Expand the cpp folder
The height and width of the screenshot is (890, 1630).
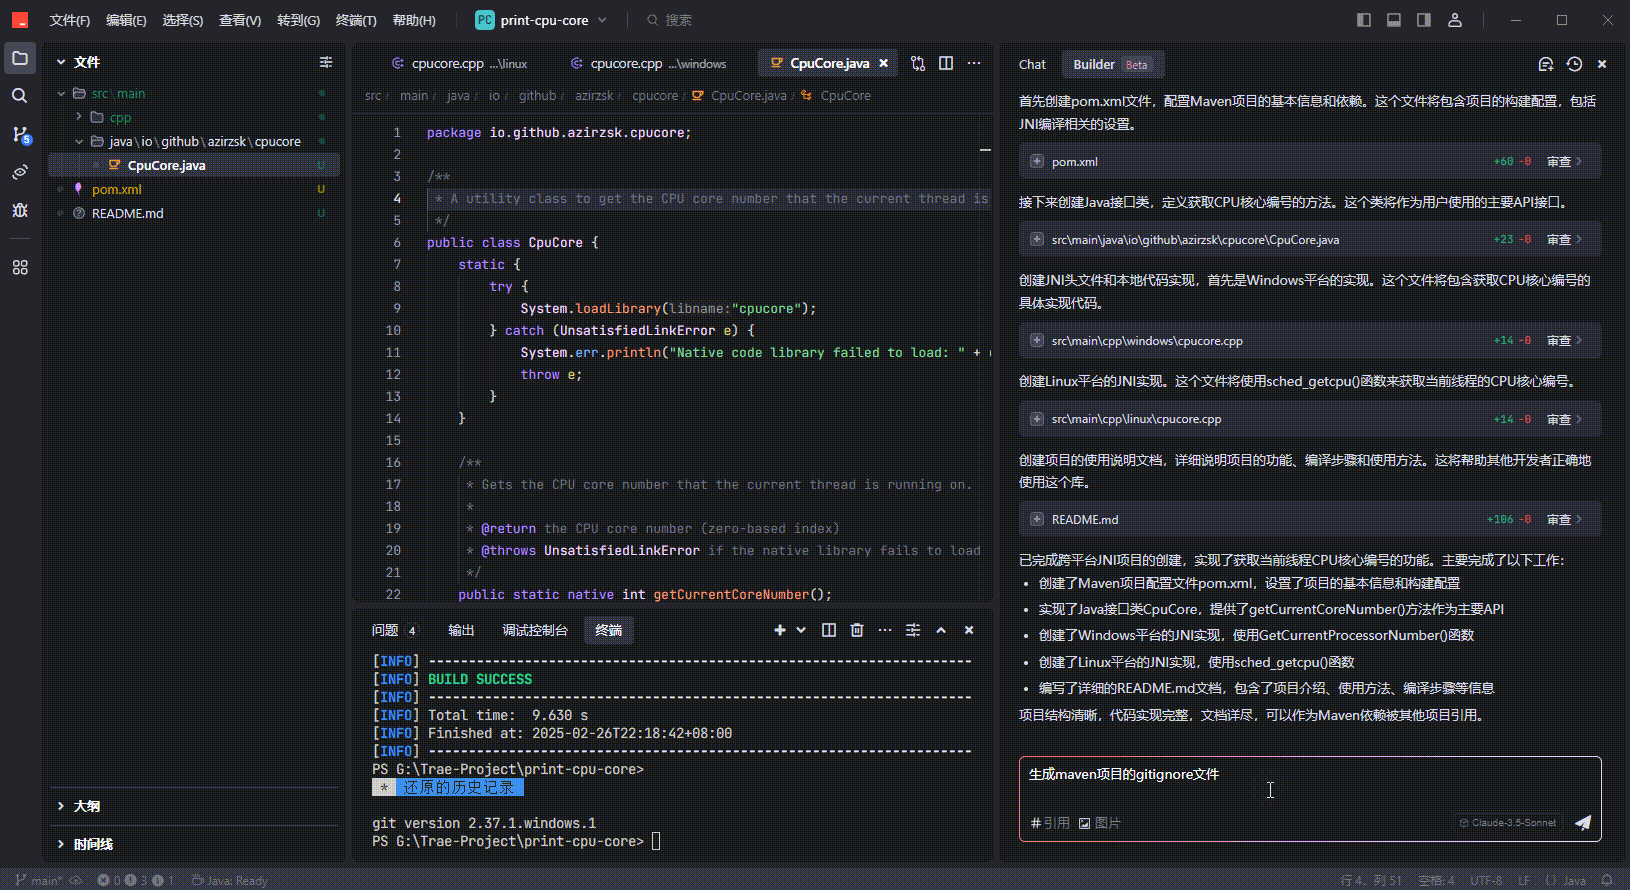click(79, 117)
